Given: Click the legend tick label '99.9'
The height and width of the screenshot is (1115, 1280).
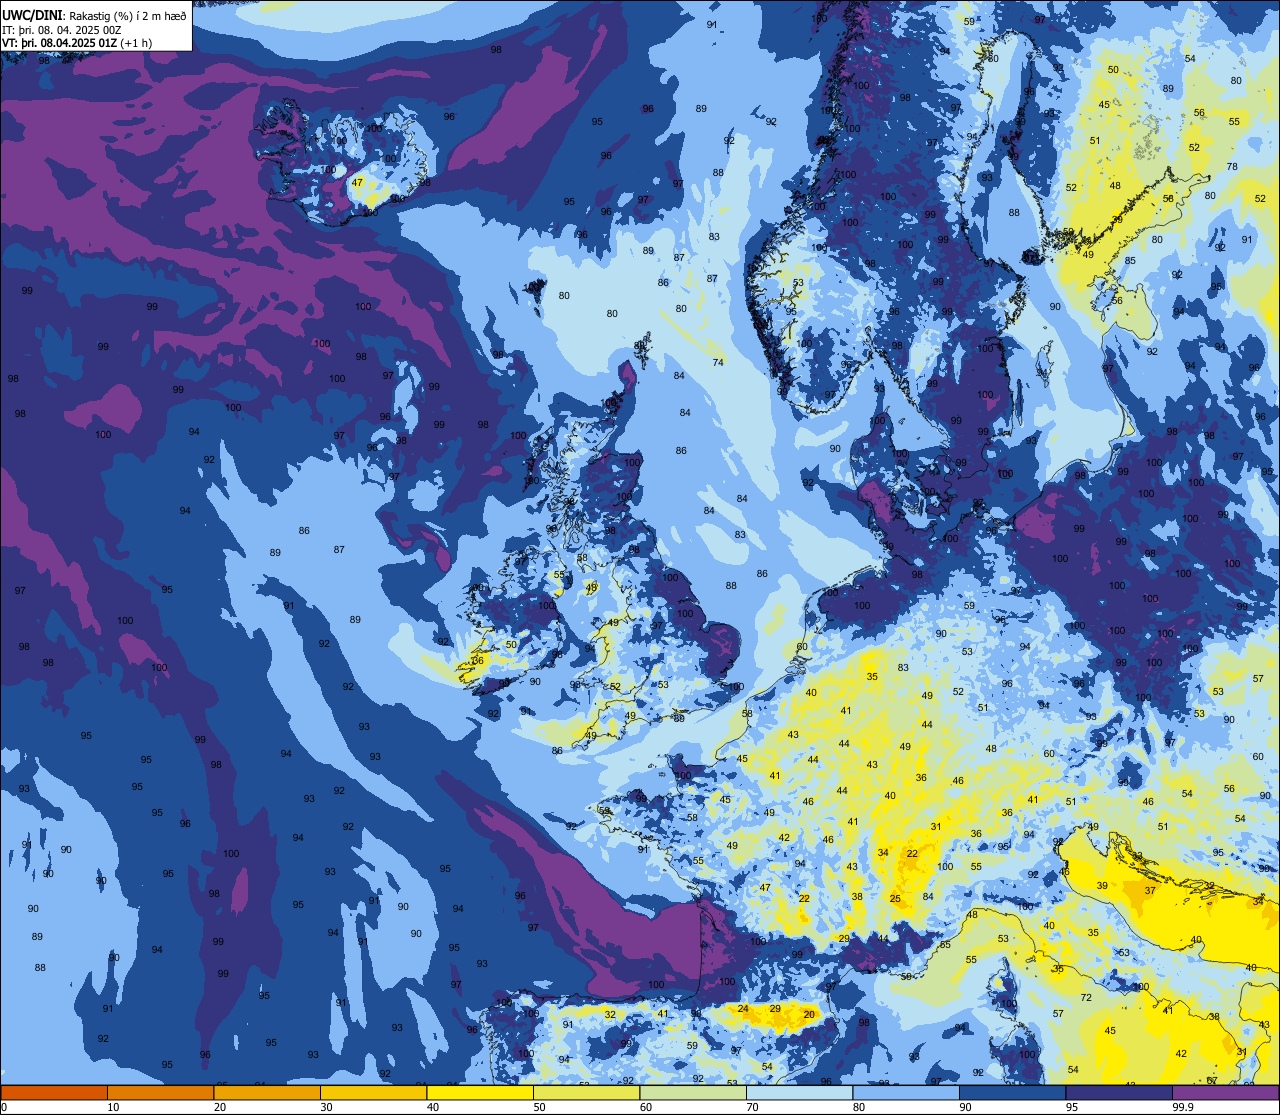Looking at the screenshot, I should [1182, 1107].
